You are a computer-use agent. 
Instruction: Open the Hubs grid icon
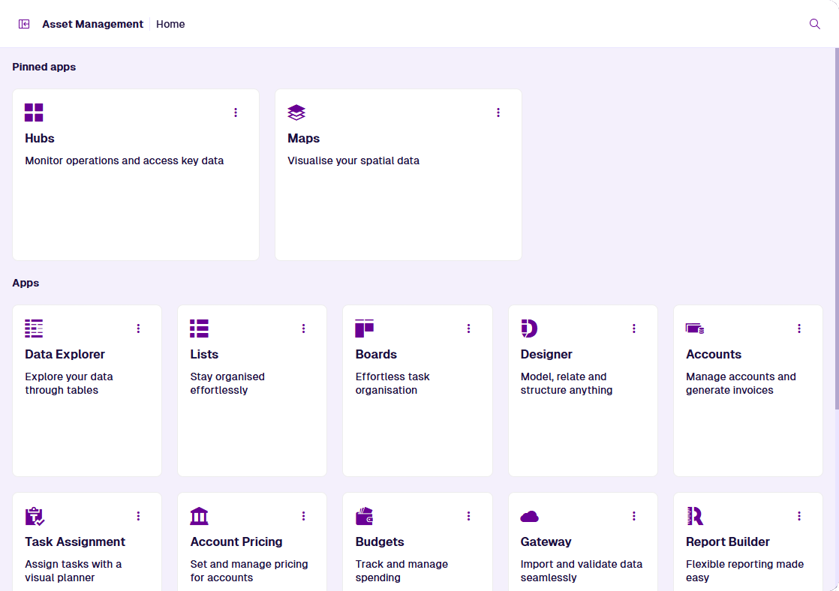[x=34, y=112]
